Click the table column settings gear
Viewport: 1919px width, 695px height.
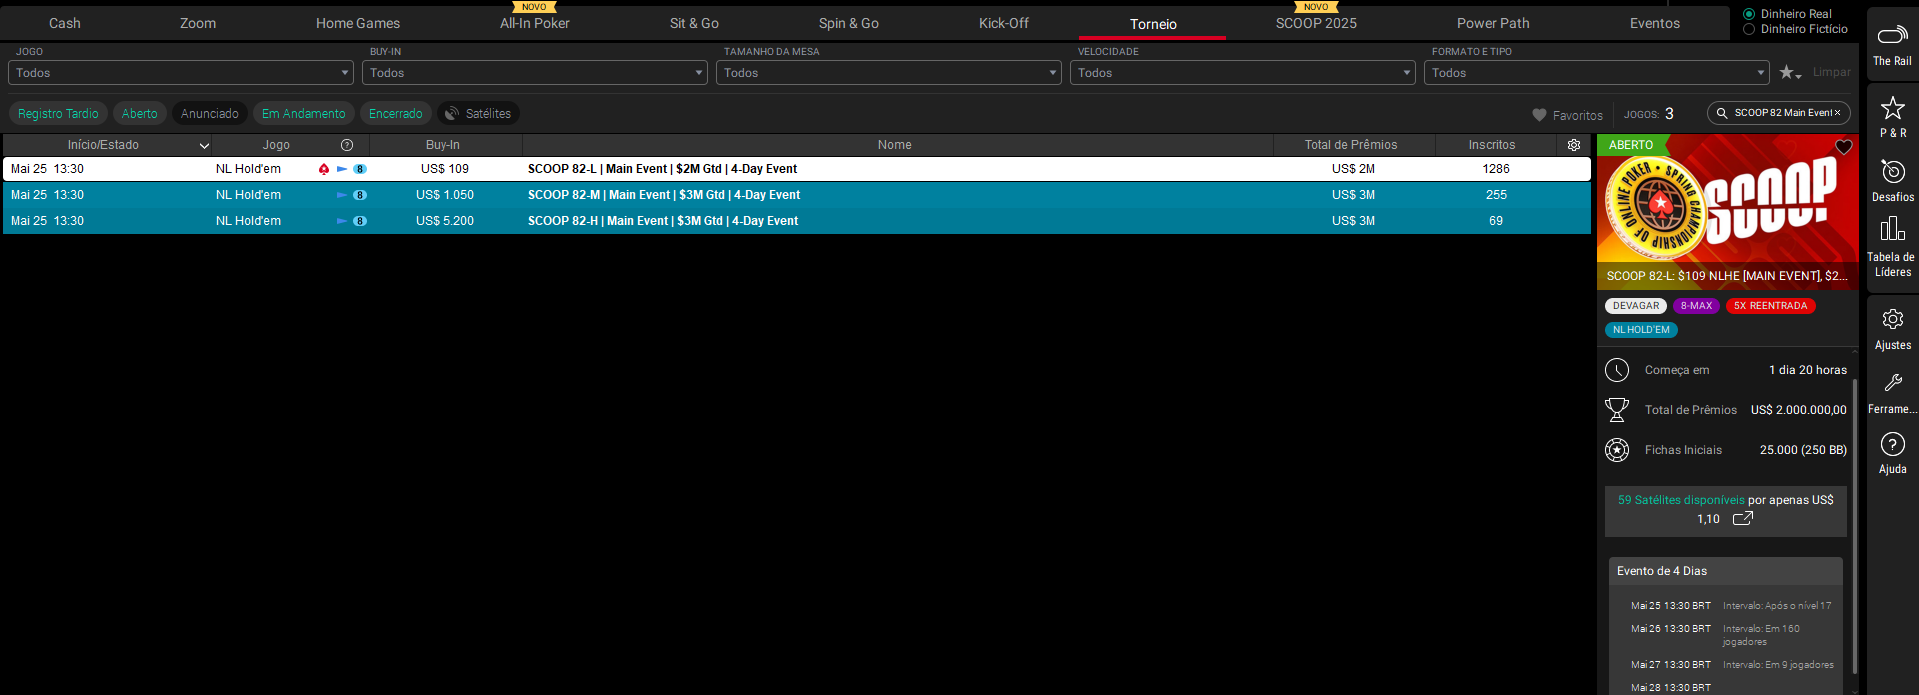1574,145
